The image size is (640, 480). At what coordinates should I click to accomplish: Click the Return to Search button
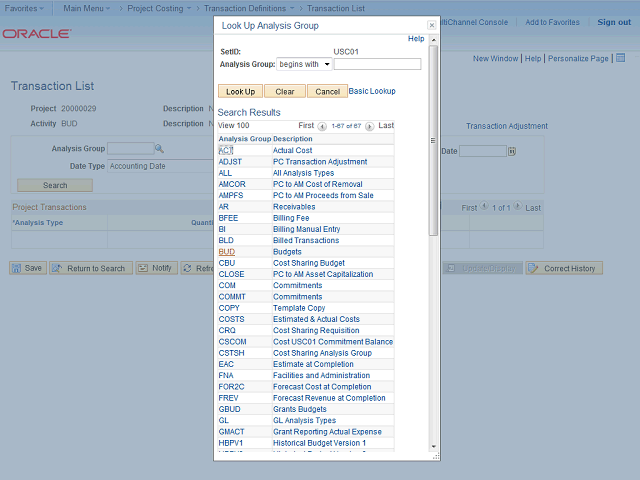tap(91, 268)
